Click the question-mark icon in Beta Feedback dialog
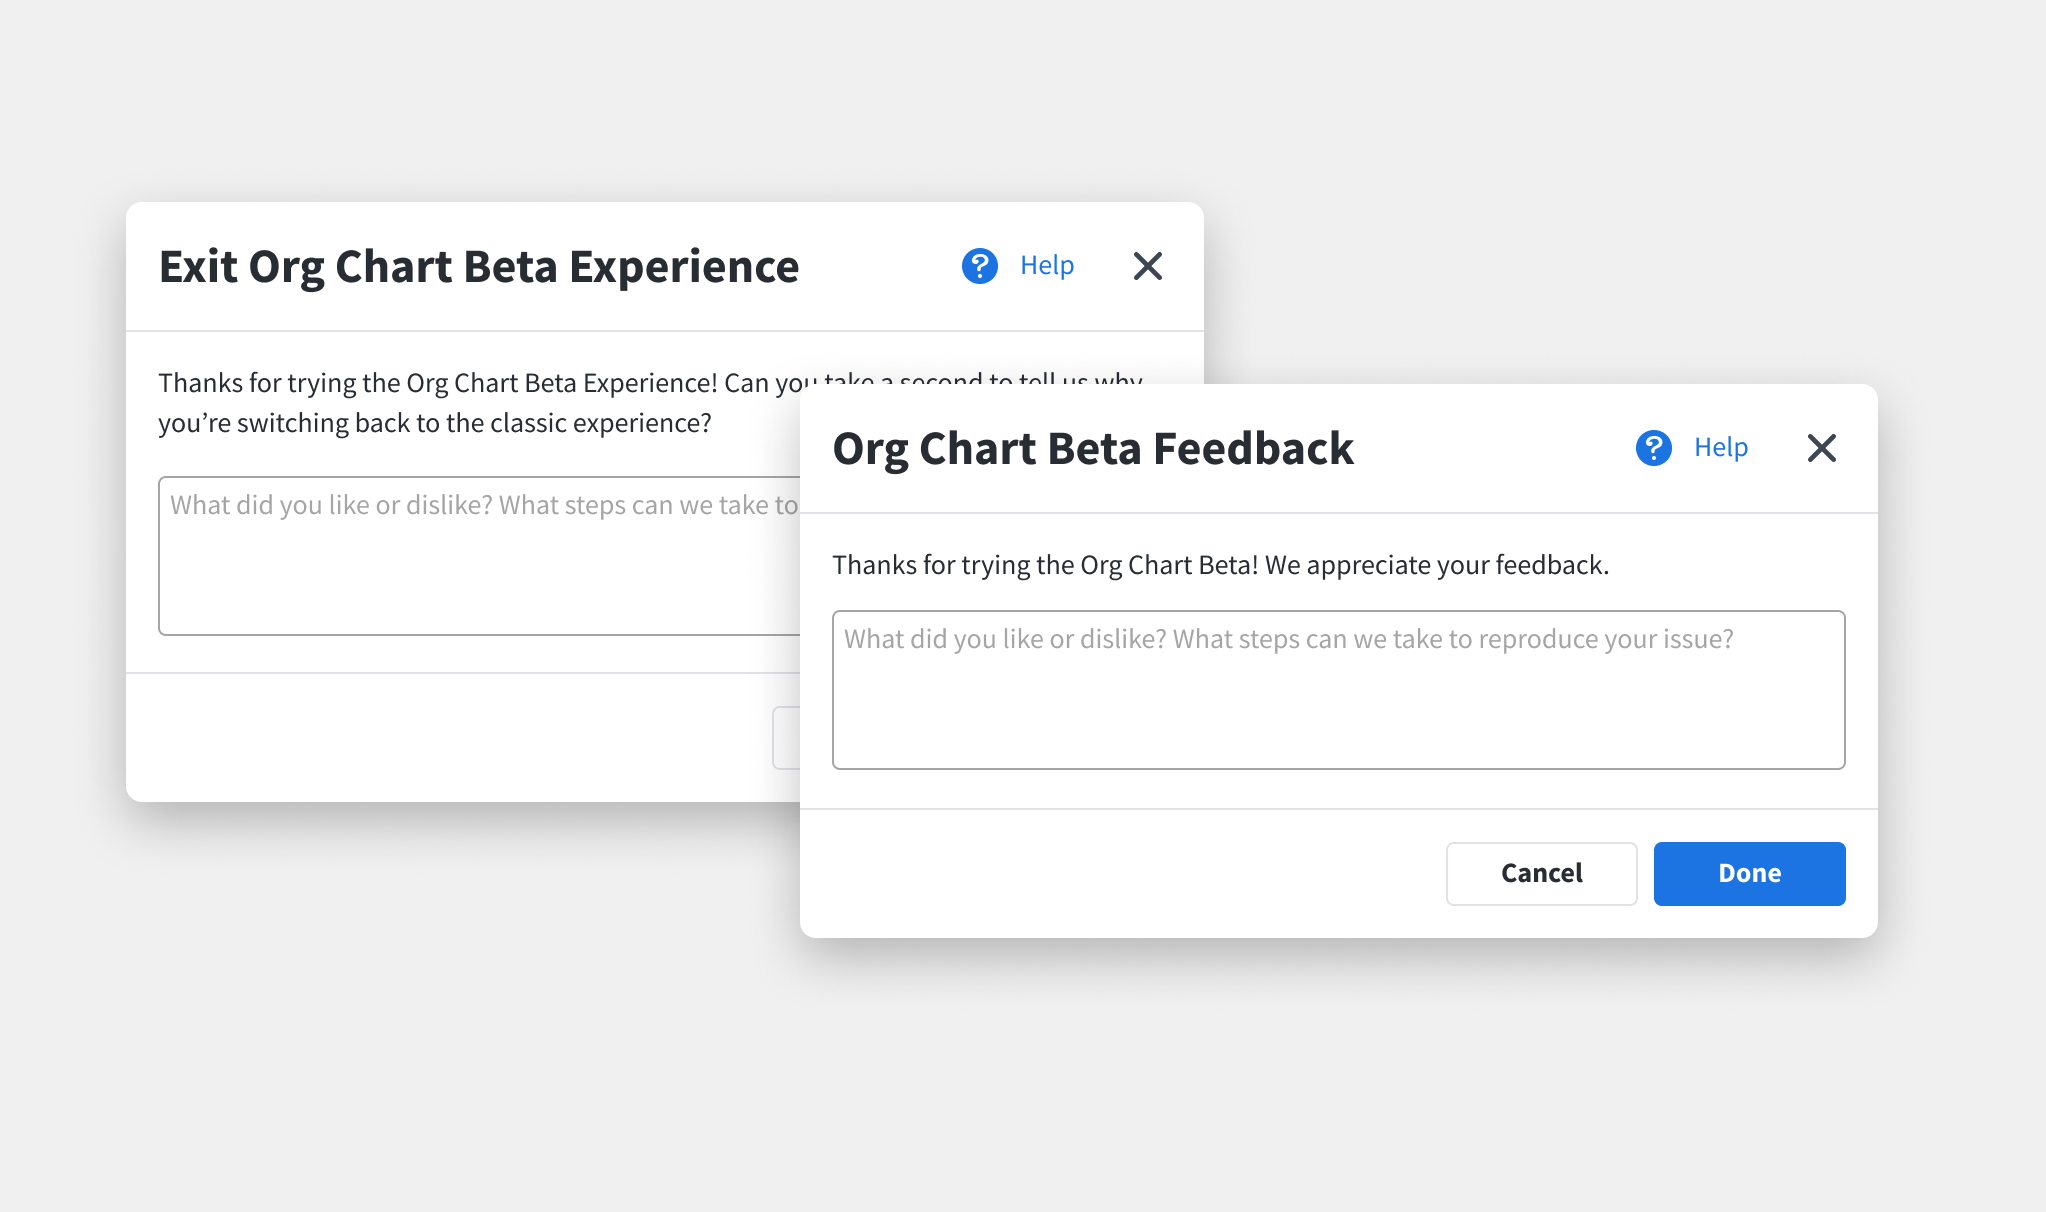 (1653, 448)
